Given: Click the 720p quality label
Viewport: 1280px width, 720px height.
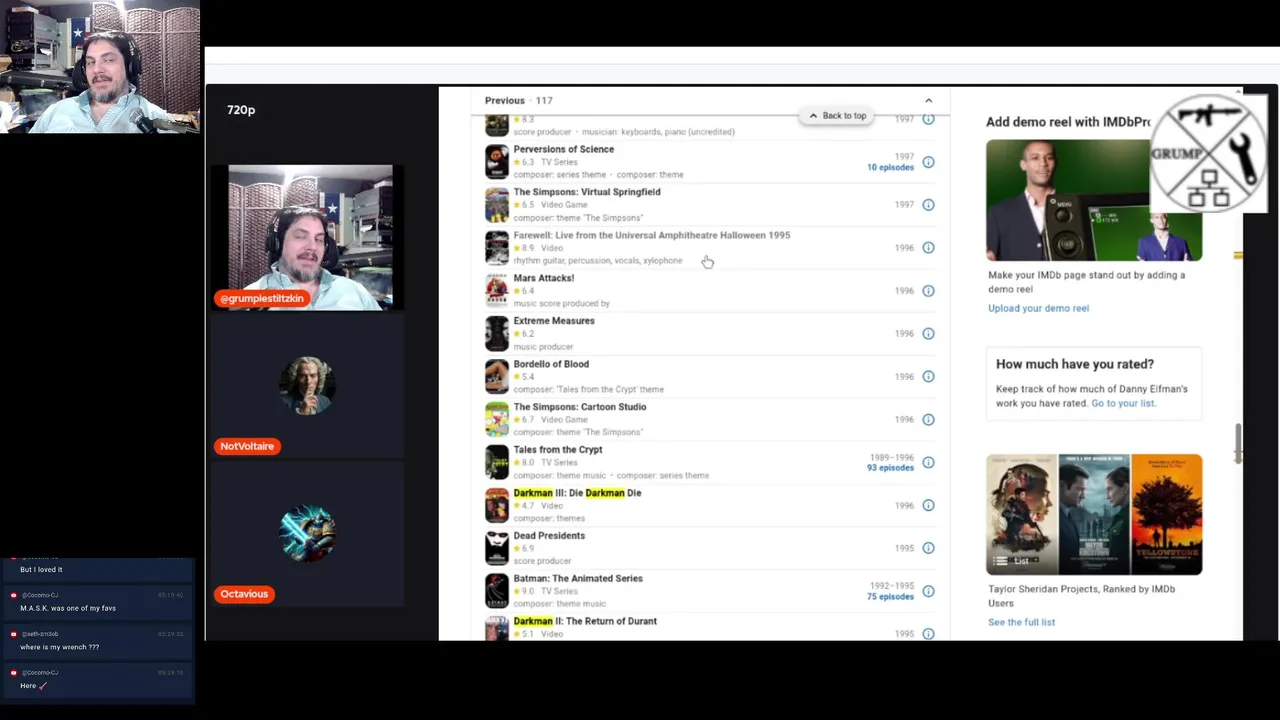Looking at the screenshot, I should (241, 110).
